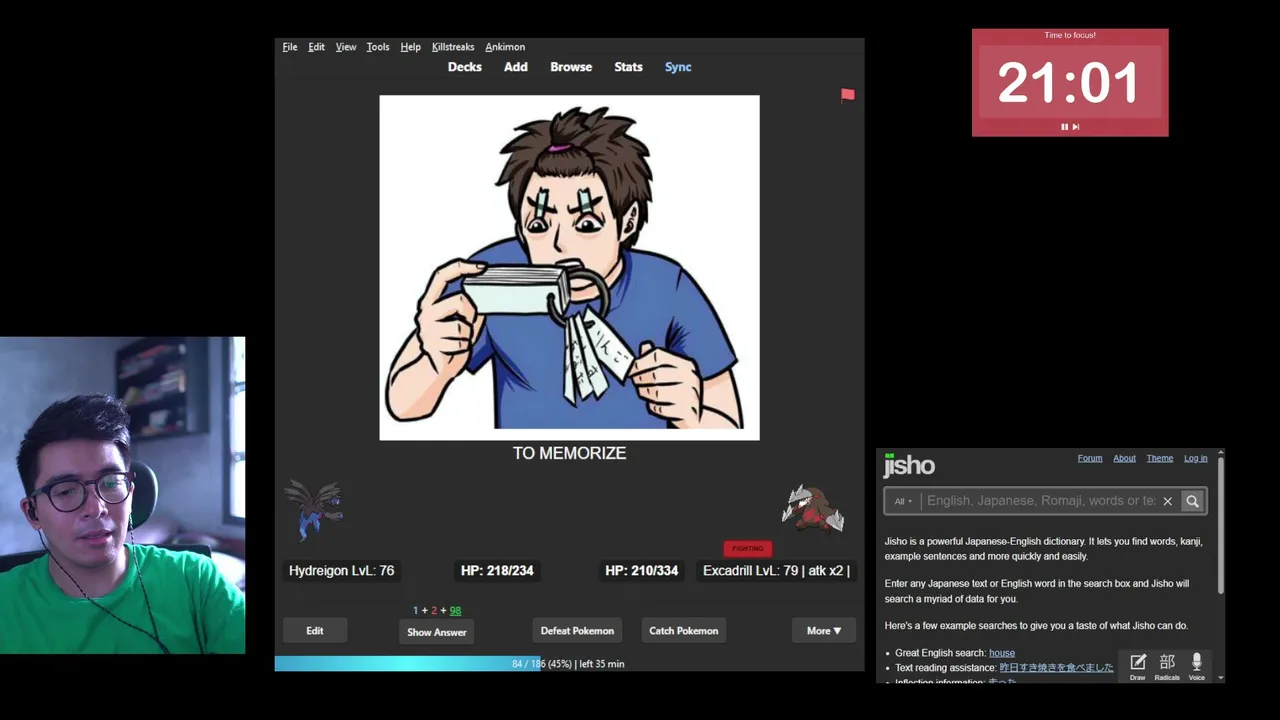Open the Stats view
The width and height of the screenshot is (1280, 720).
pos(628,67)
